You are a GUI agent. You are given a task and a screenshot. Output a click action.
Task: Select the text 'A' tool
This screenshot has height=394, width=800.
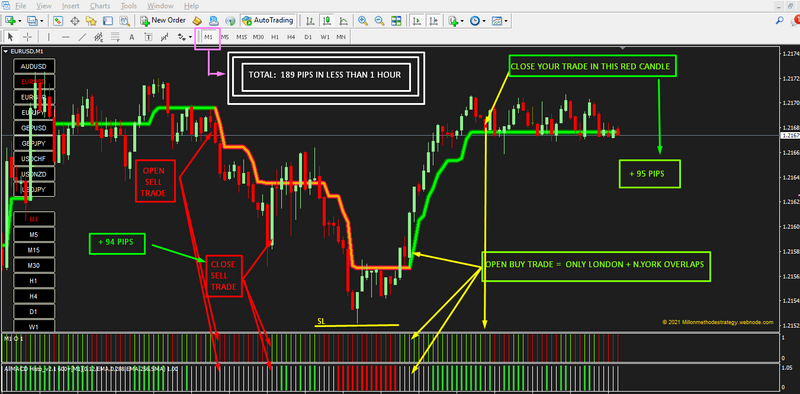pos(131,37)
